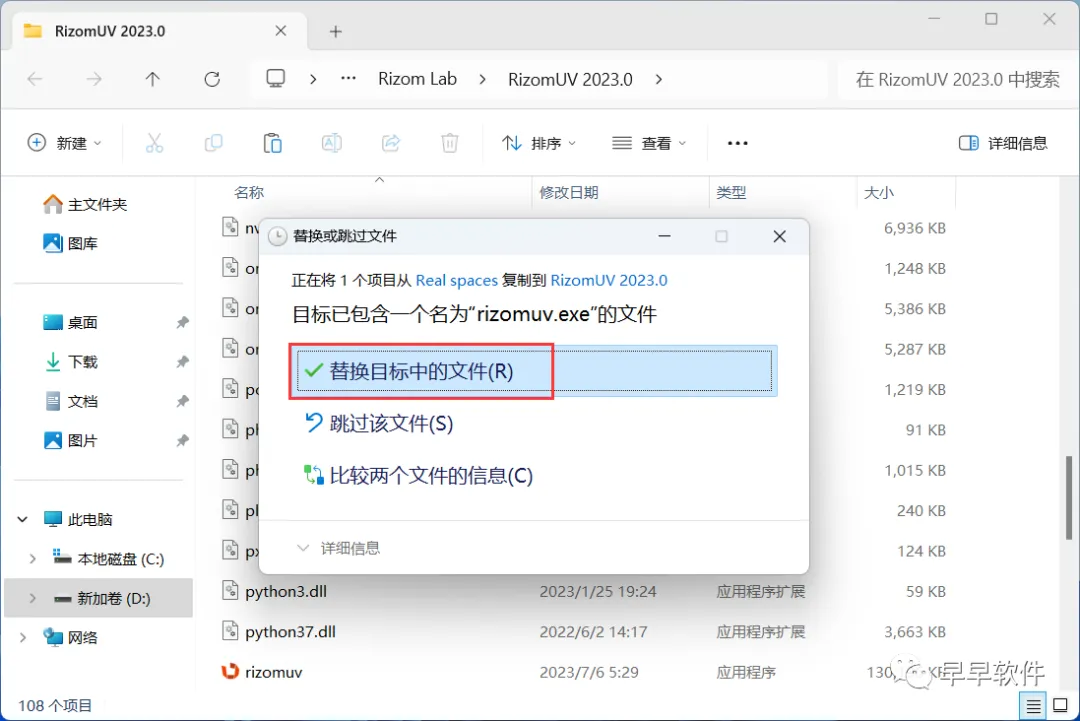
Task: Open a new tab with the plus button
Action: click(335, 32)
